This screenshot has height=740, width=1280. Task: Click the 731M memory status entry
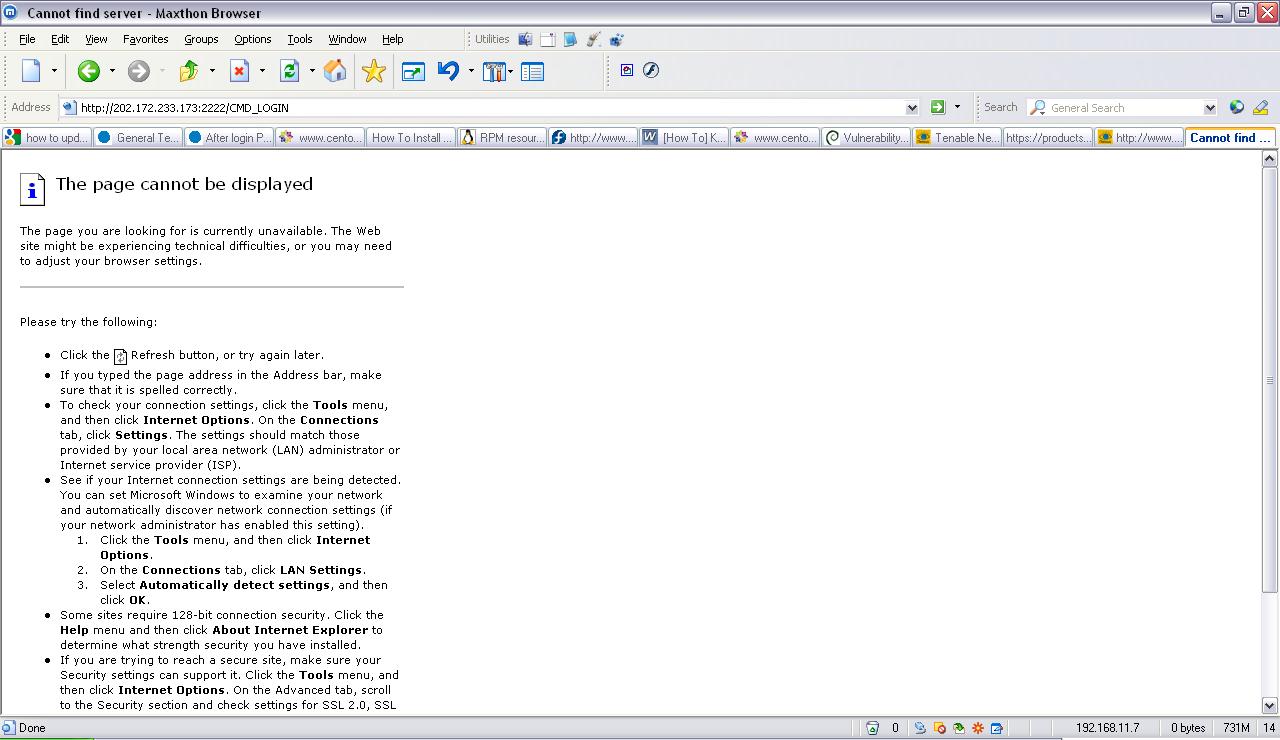pyautogui.click(x=1237, y=728)
